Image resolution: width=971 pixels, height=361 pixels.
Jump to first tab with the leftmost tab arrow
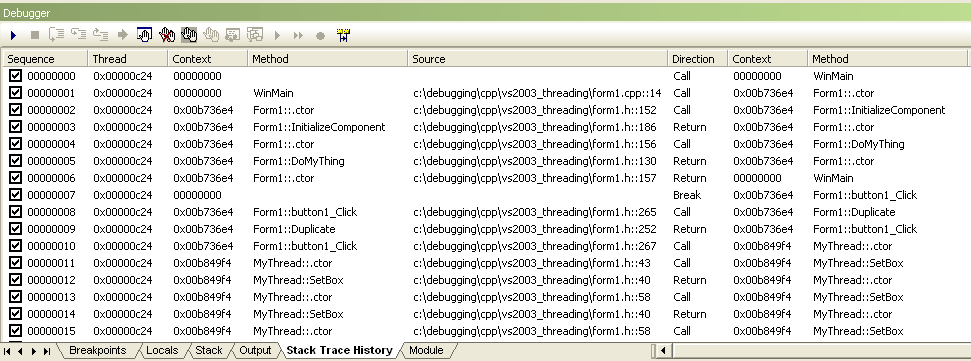click(6, 352)
